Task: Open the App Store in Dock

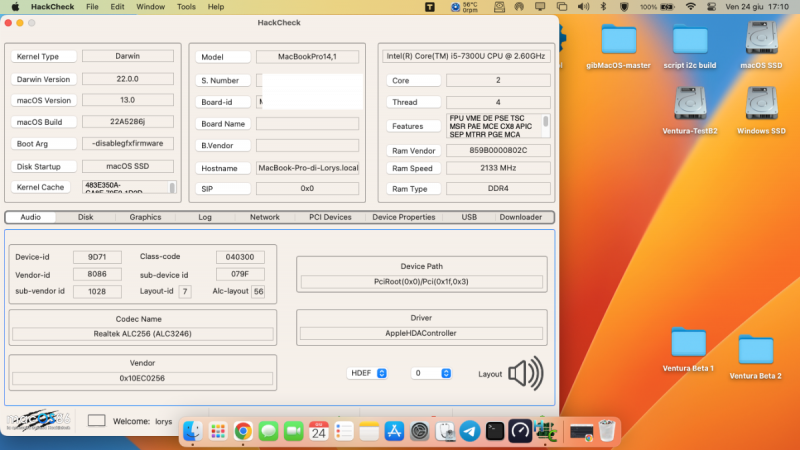Action: [394, 432]
